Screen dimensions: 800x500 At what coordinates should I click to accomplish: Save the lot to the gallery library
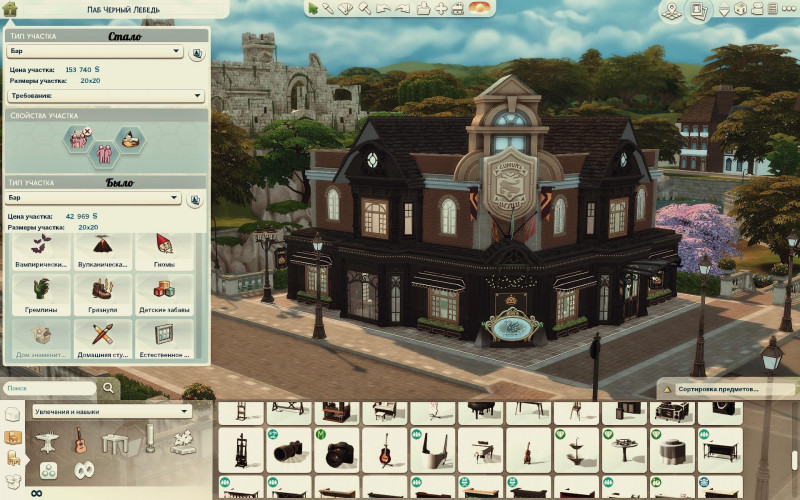pyautogui.click(x=423, y=8)
